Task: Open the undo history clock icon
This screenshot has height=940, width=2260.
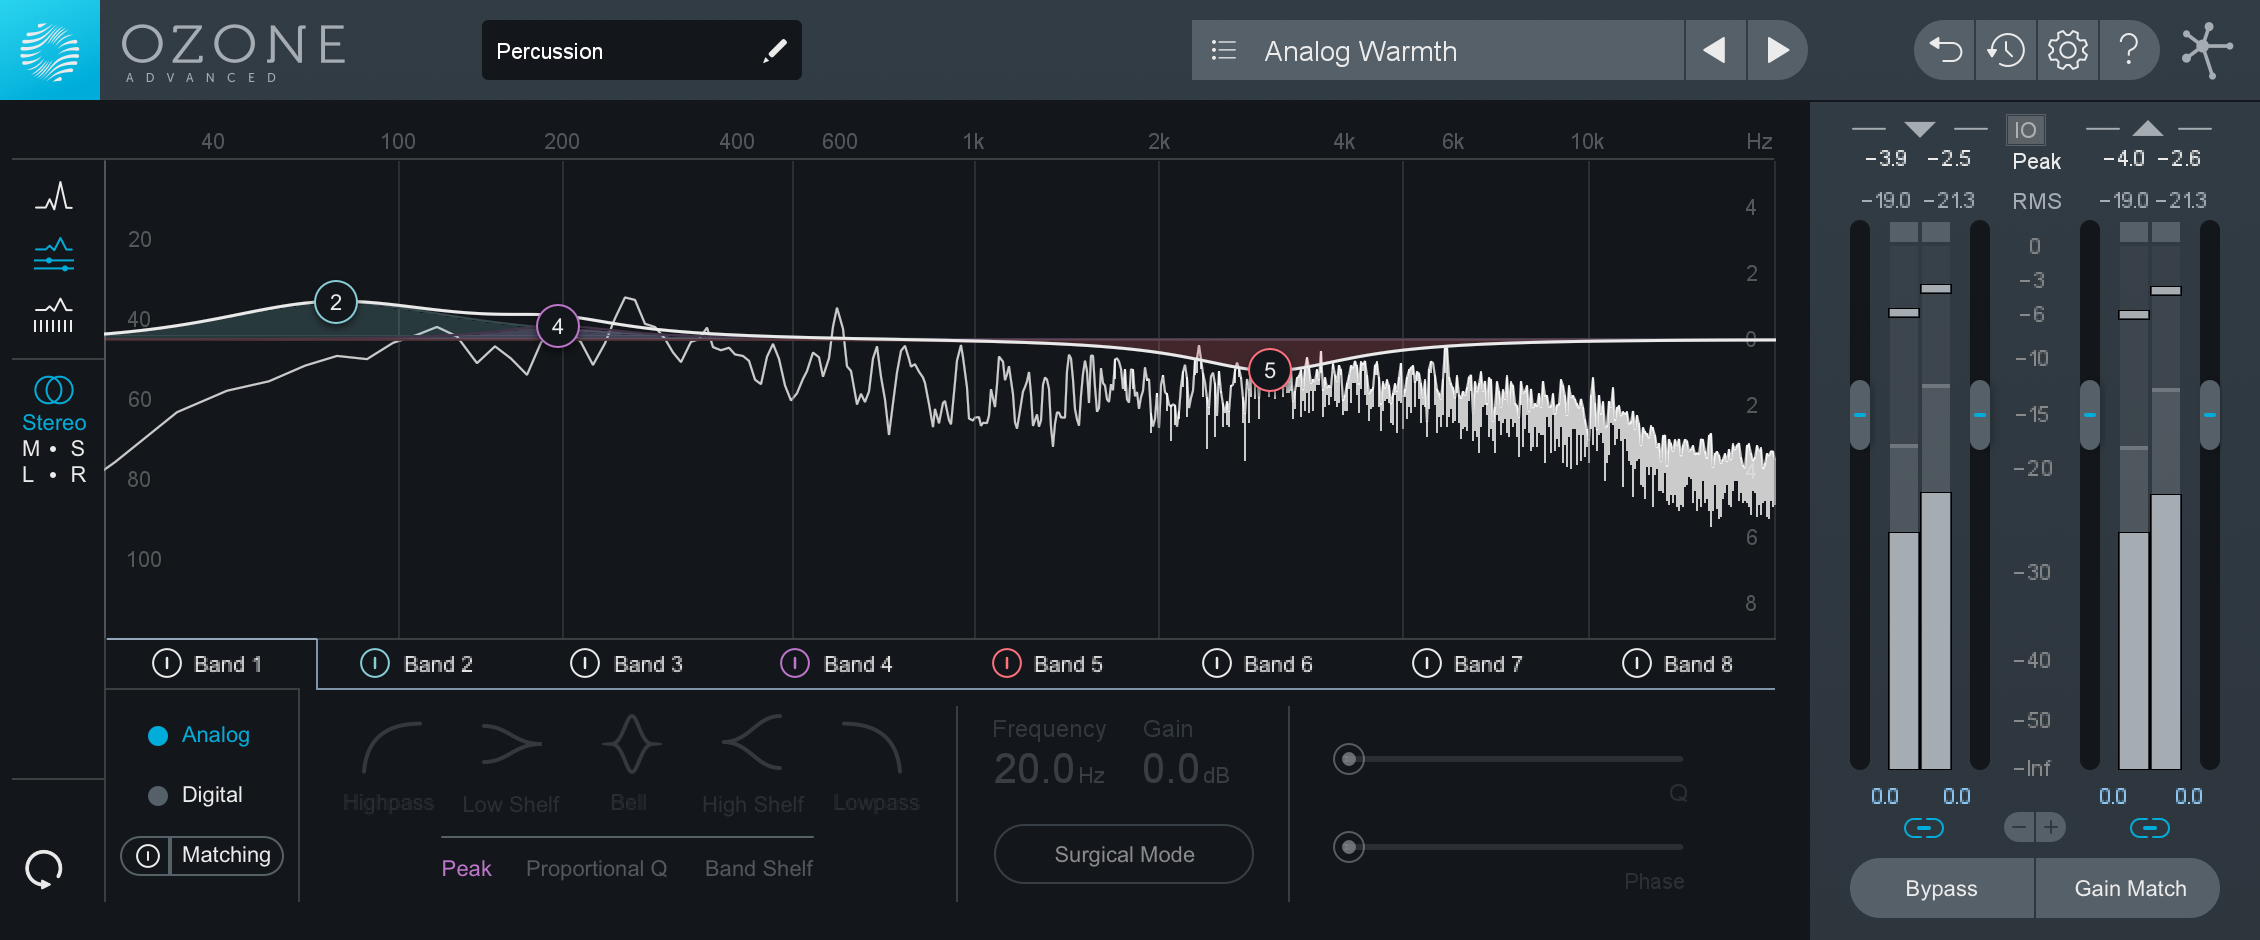Action: (x=2006, y=50)
